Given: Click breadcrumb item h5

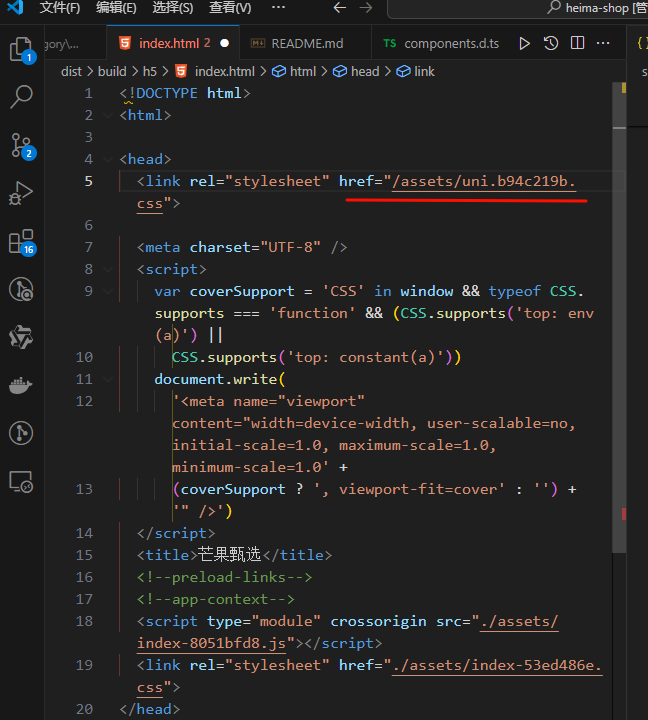Looking at the screenshot, I should 150,72.
